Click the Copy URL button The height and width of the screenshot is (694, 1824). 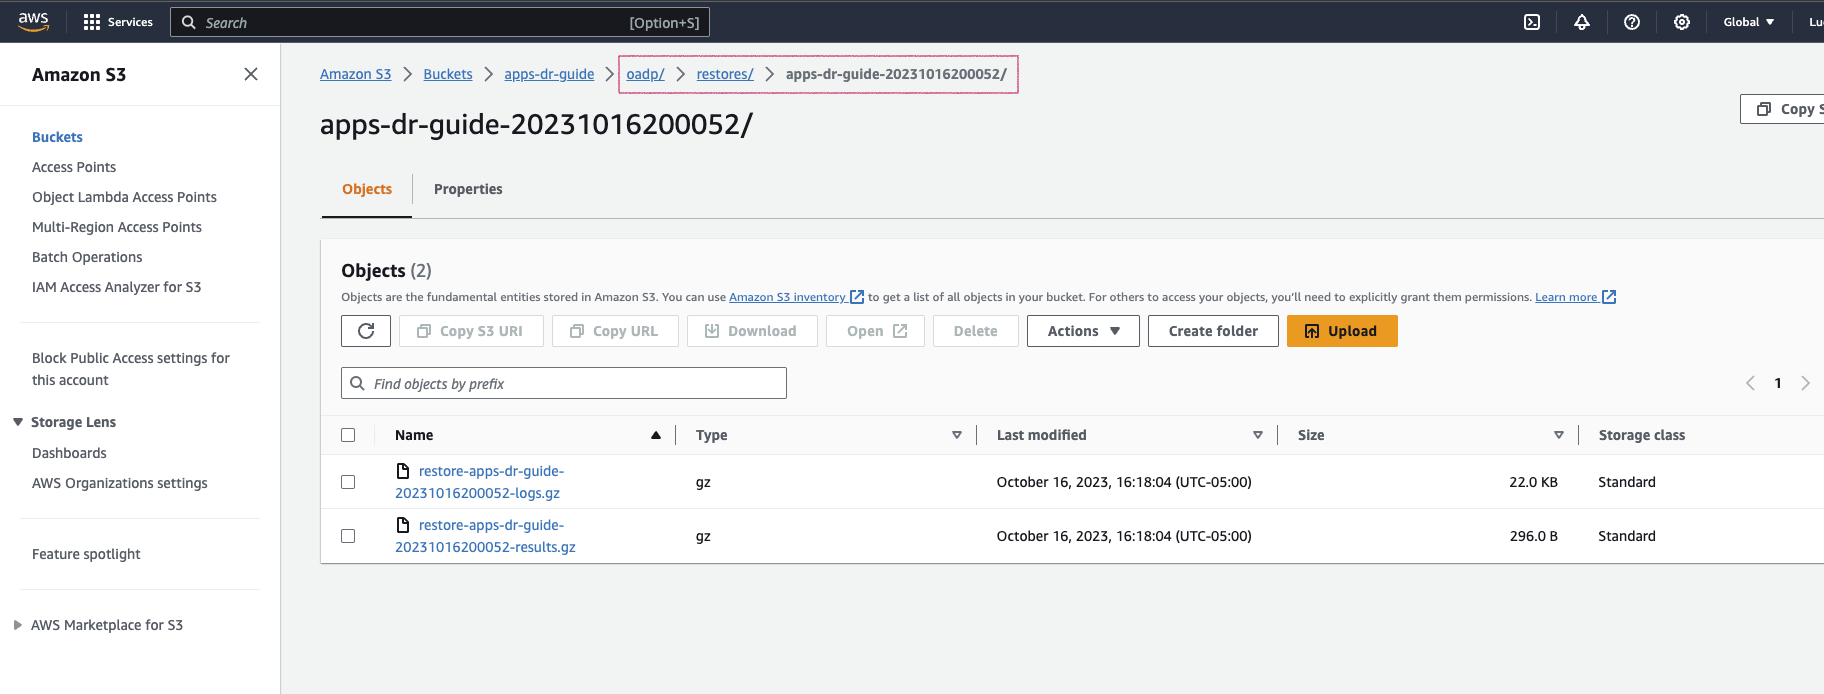[x=615, y=331]
